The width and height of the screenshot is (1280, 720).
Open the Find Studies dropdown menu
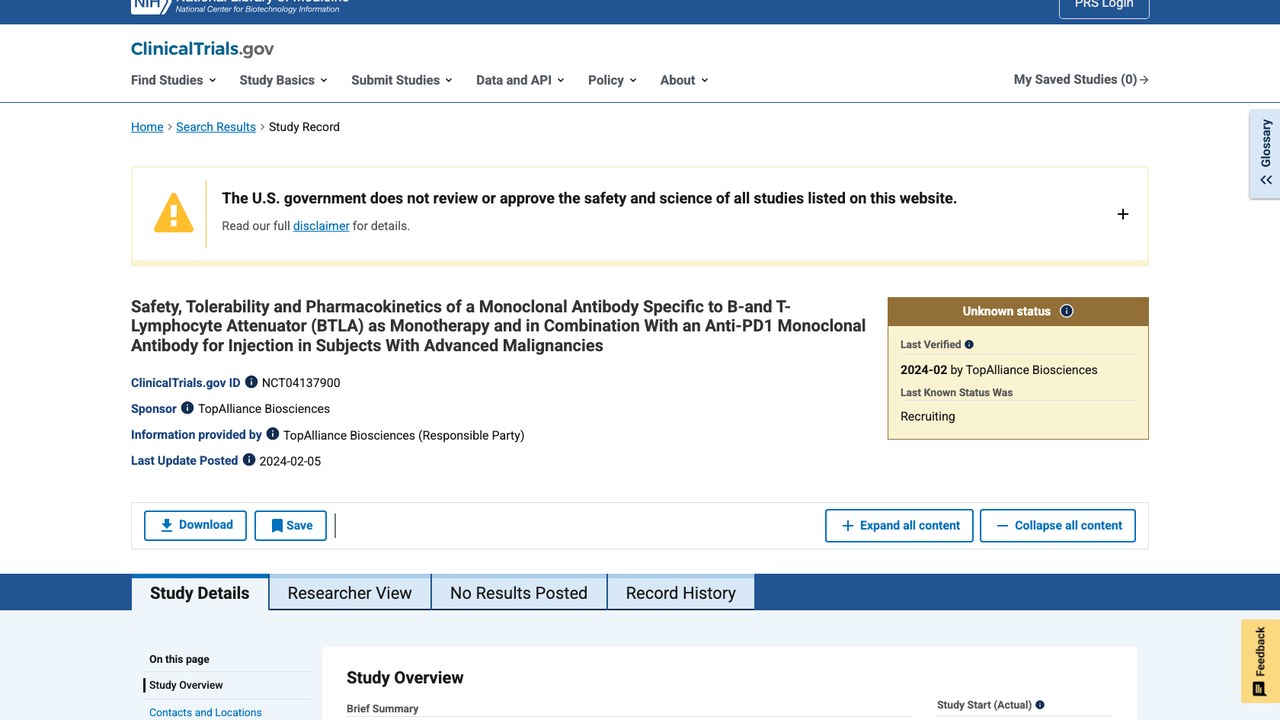coord(174,80)
